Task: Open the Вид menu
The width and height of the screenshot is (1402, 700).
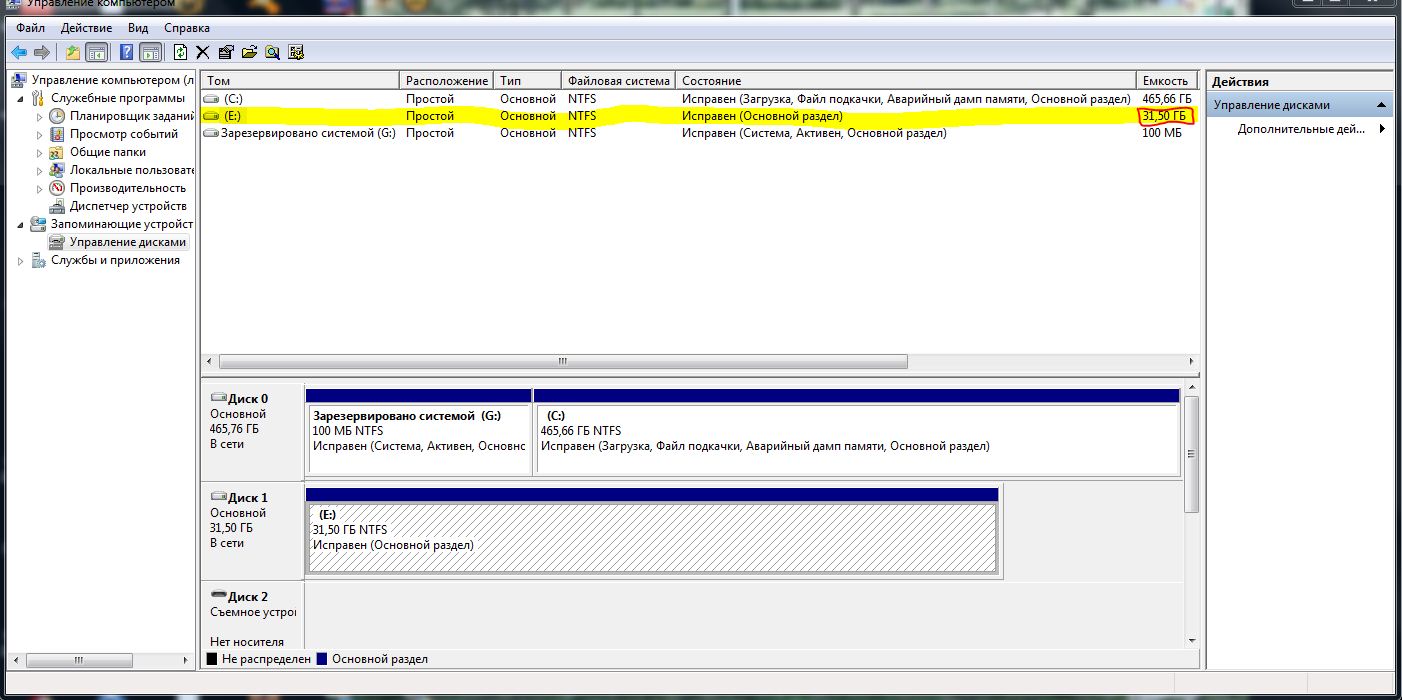Action: [x=138, y=28]
